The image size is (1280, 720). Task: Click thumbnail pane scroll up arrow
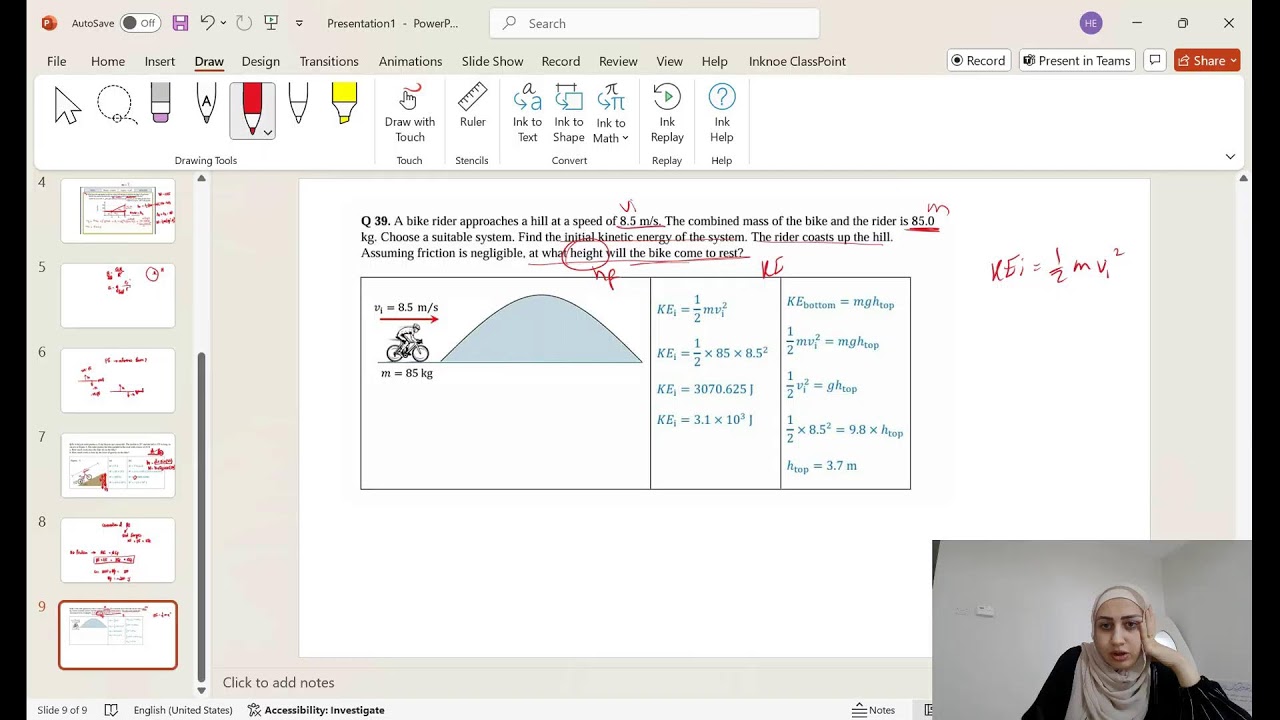[x=201, y=178]
